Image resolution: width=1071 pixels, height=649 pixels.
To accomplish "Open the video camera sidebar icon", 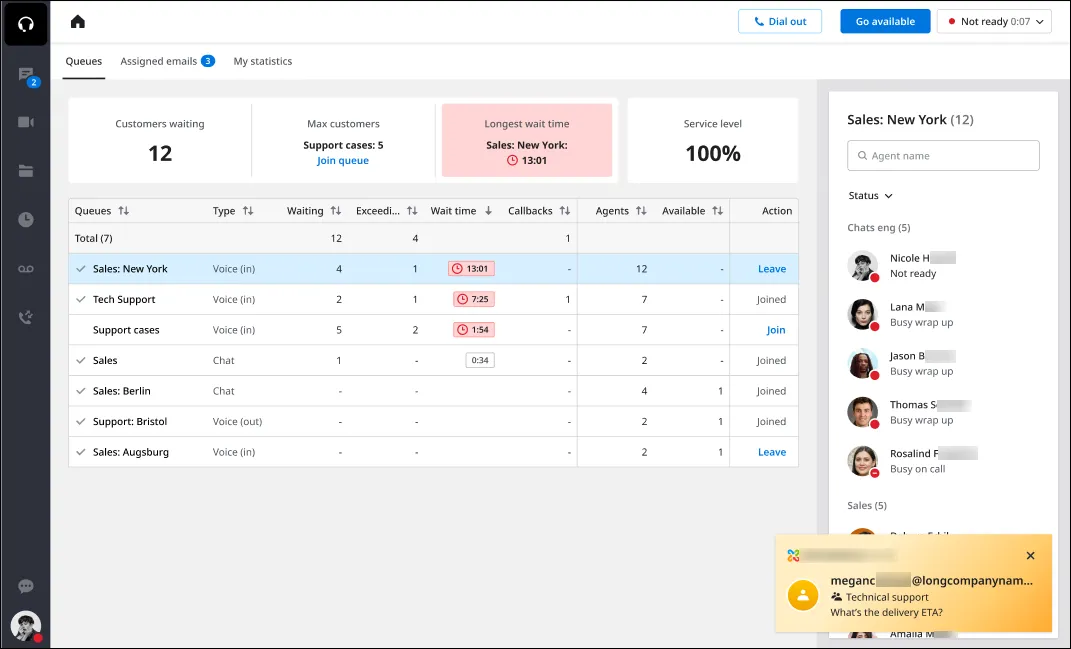I will tap(26, 122).
